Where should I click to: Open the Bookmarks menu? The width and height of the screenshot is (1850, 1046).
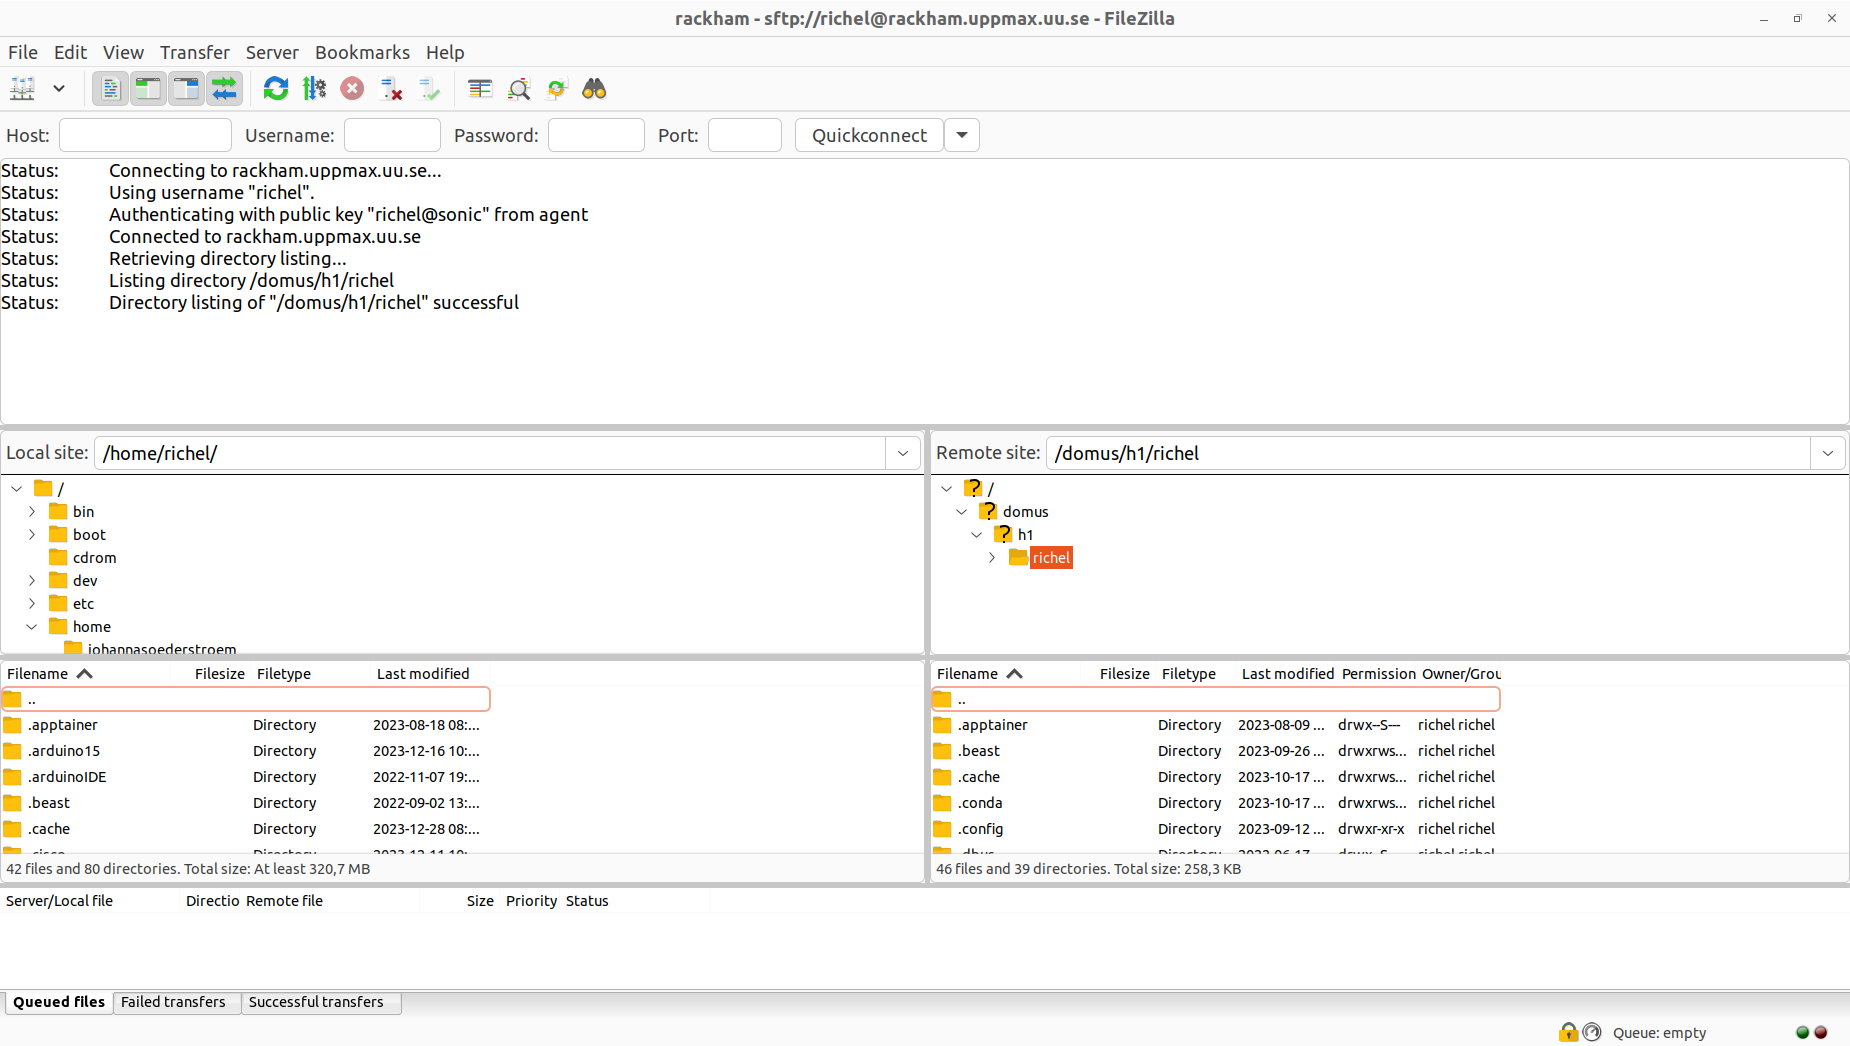click(x=362, y=52)
